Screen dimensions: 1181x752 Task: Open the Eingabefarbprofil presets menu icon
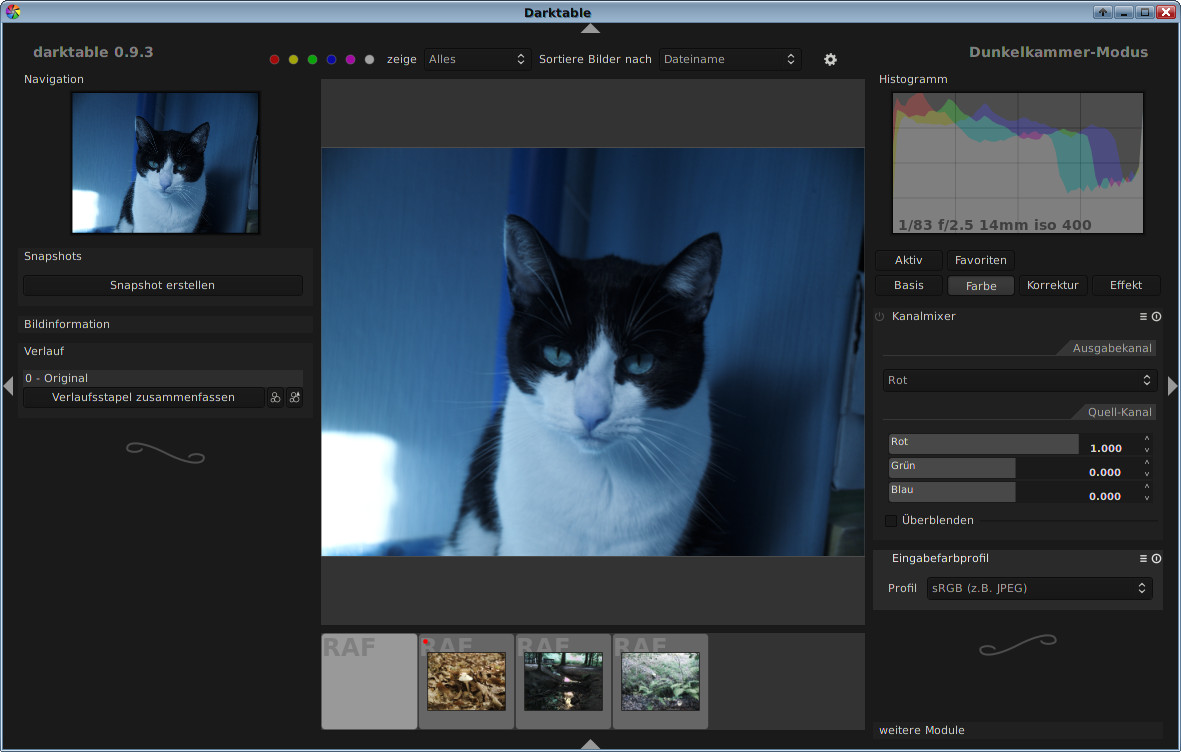pyautogui.click(x=1143, y=559)
